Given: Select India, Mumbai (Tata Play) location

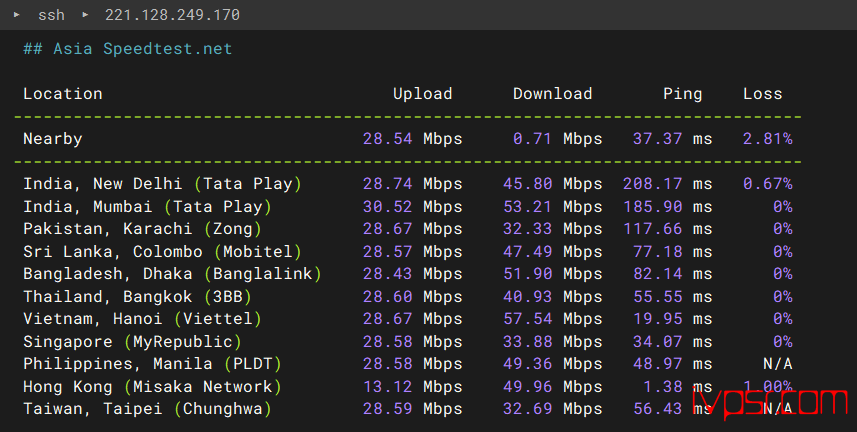Looking at the screenshot, I should point(147,207).
